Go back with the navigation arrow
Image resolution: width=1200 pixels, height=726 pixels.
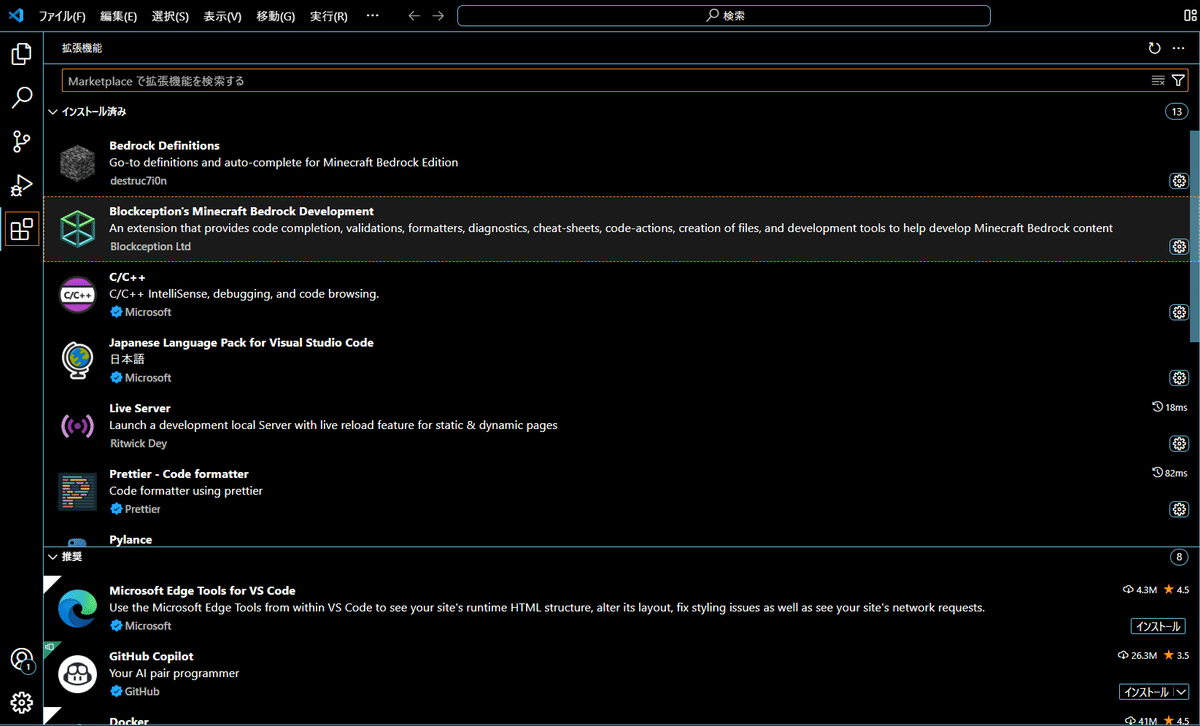click(x=414, y=16)
